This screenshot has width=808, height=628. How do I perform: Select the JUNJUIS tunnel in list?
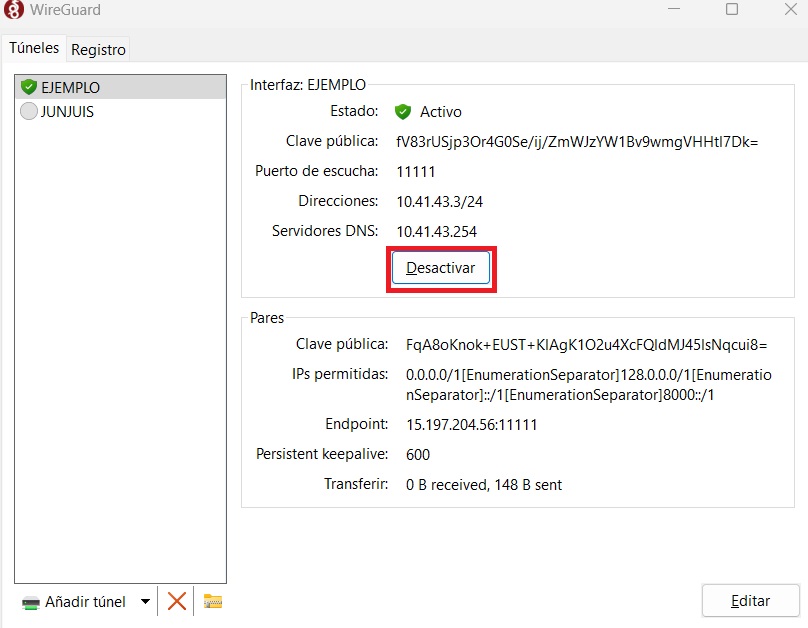(x=67, y=112)
